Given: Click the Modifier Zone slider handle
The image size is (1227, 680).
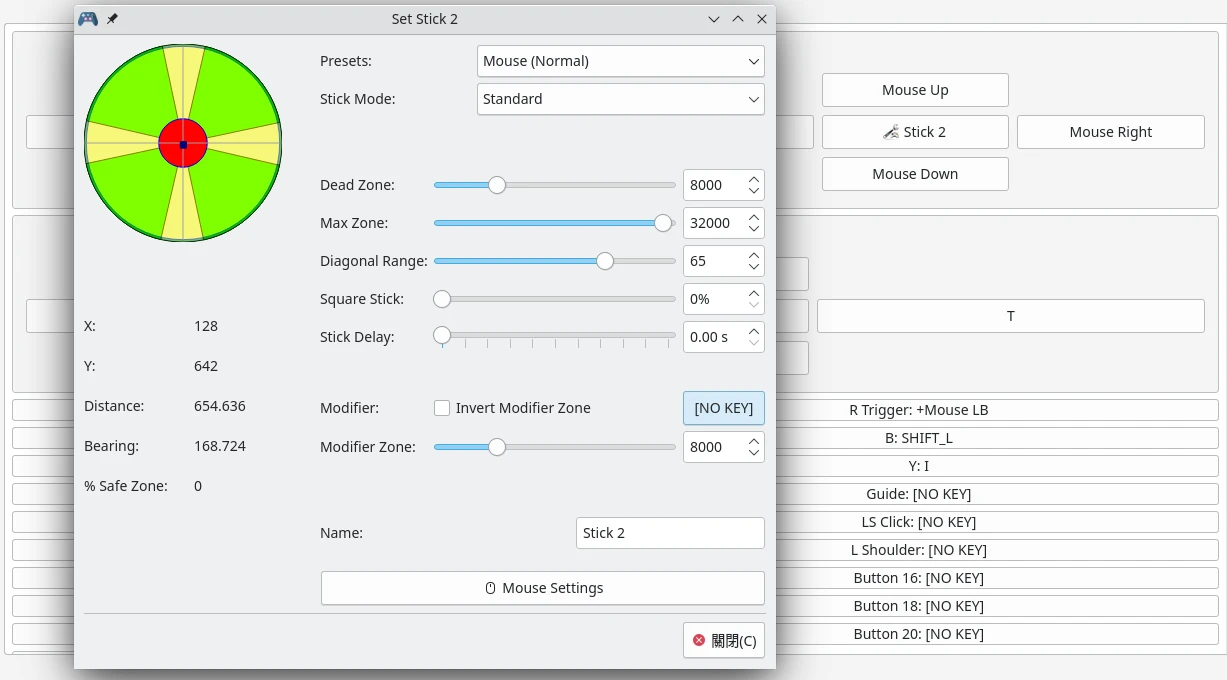Looking at the screenshot, I should (x=496, y=447).
